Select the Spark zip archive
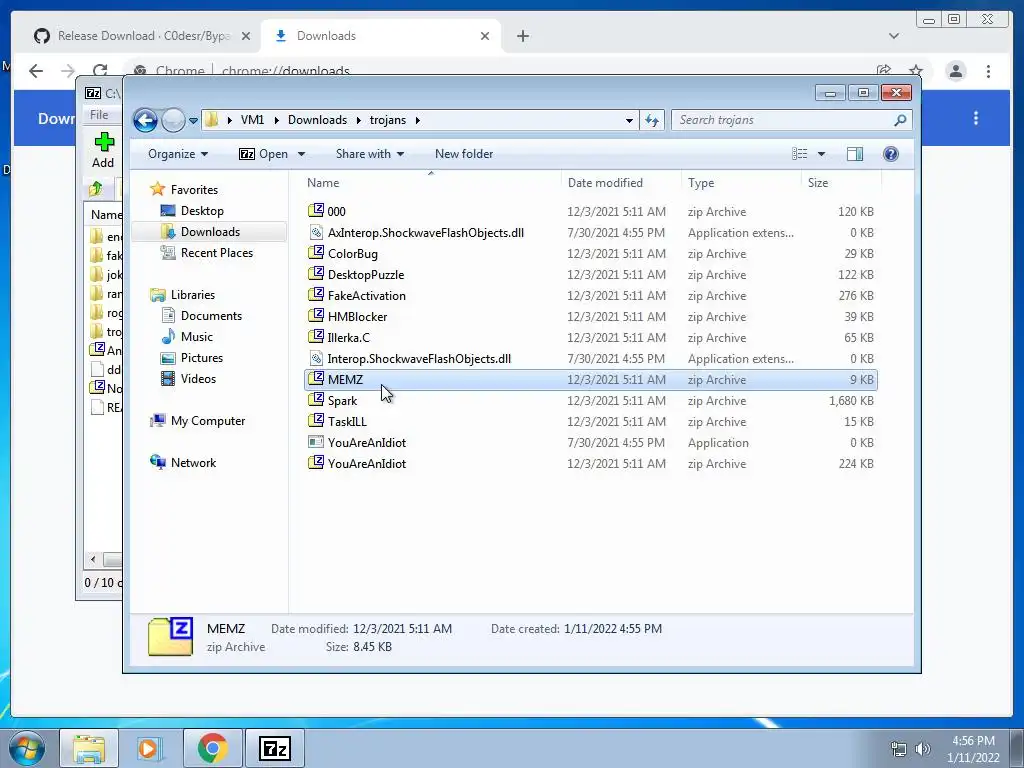Screen dimensions: 1024x768 click(x=591, y=400)
